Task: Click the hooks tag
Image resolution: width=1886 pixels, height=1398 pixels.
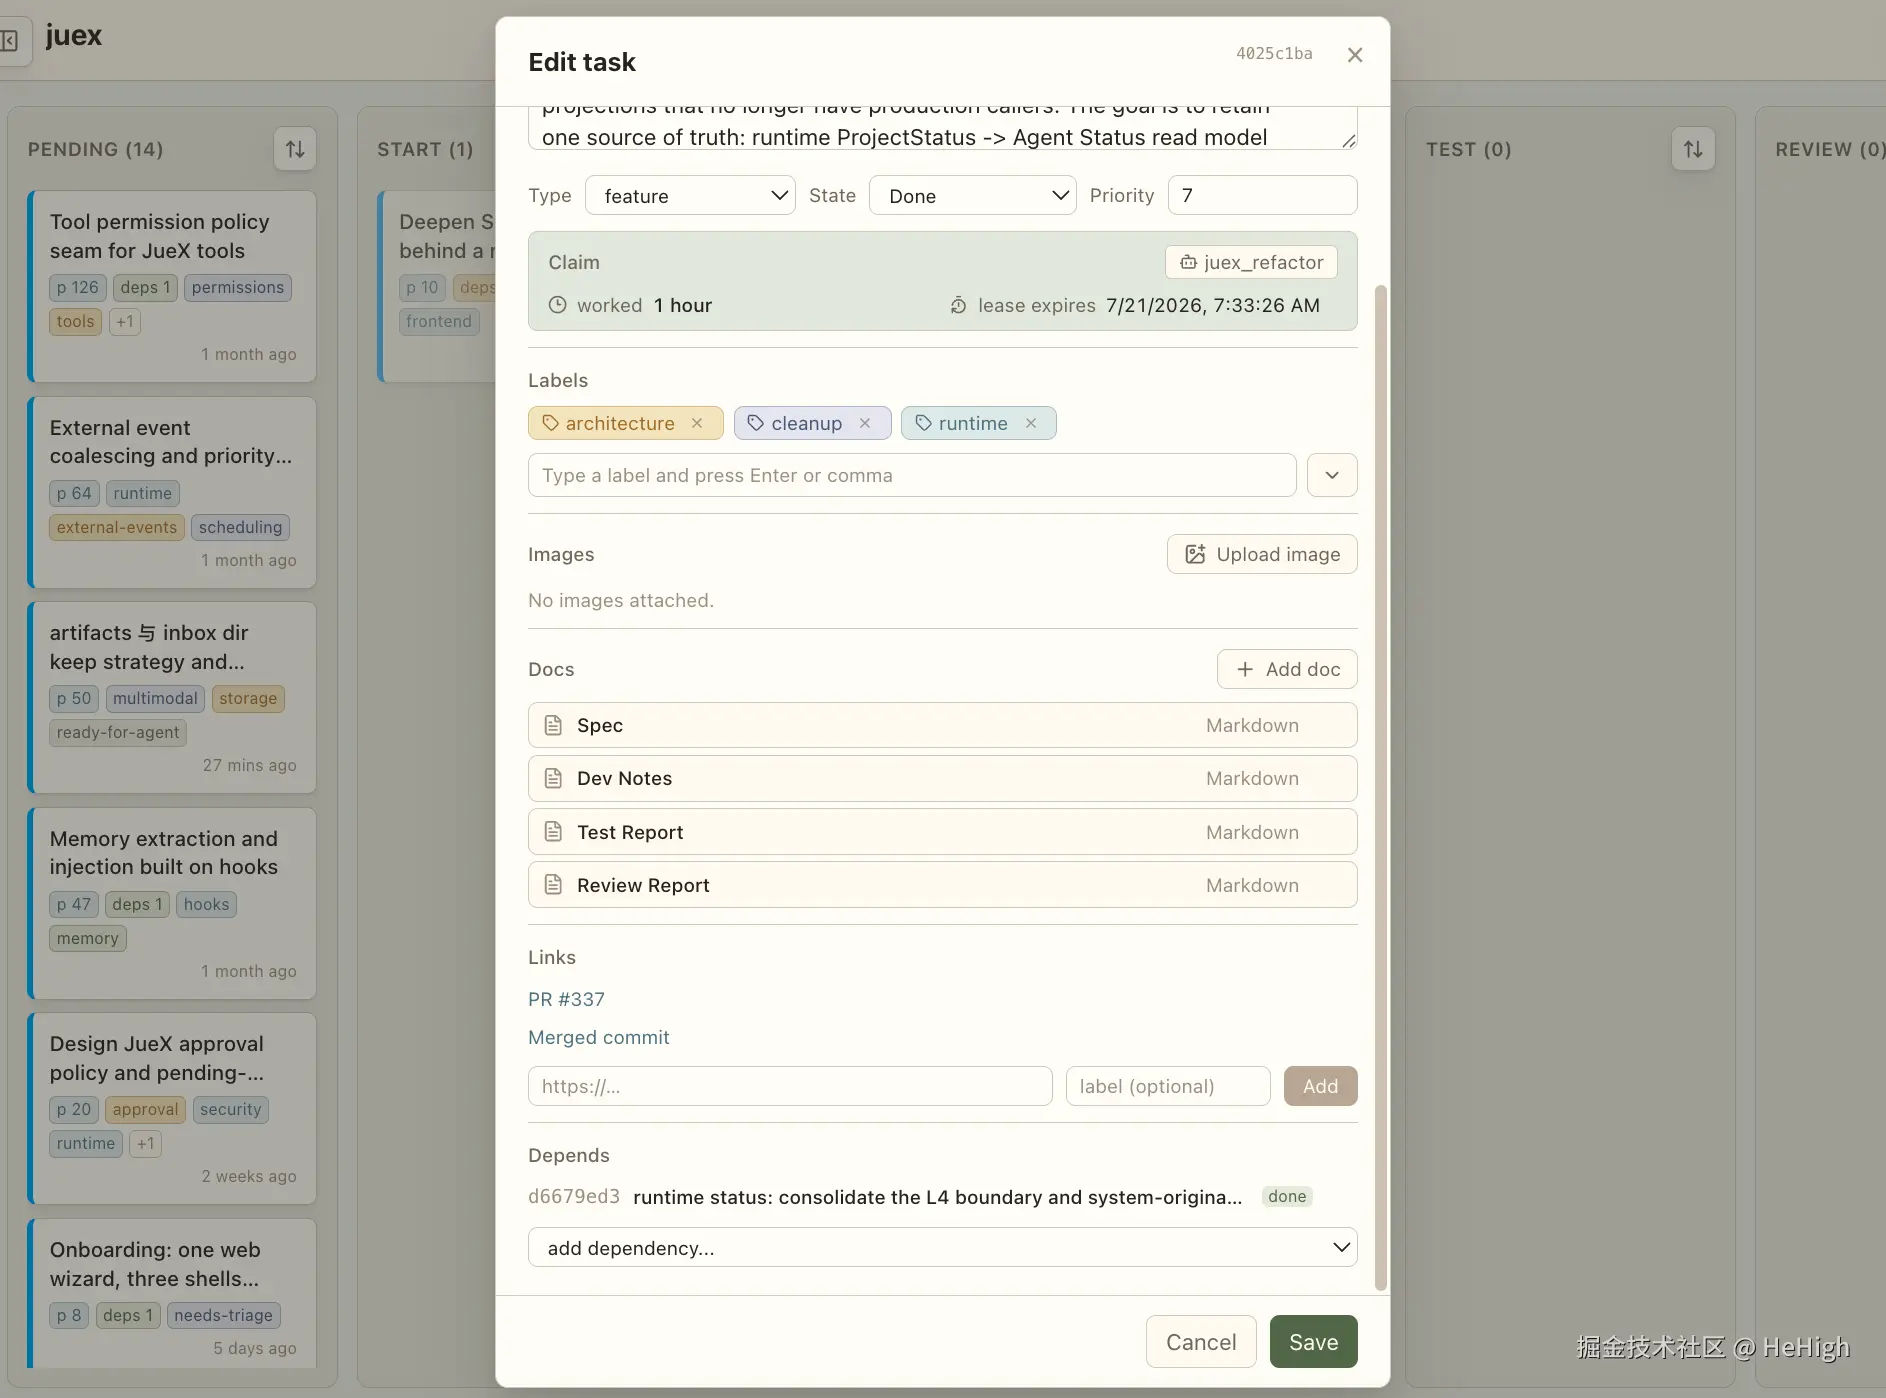Action: [206, 904]
